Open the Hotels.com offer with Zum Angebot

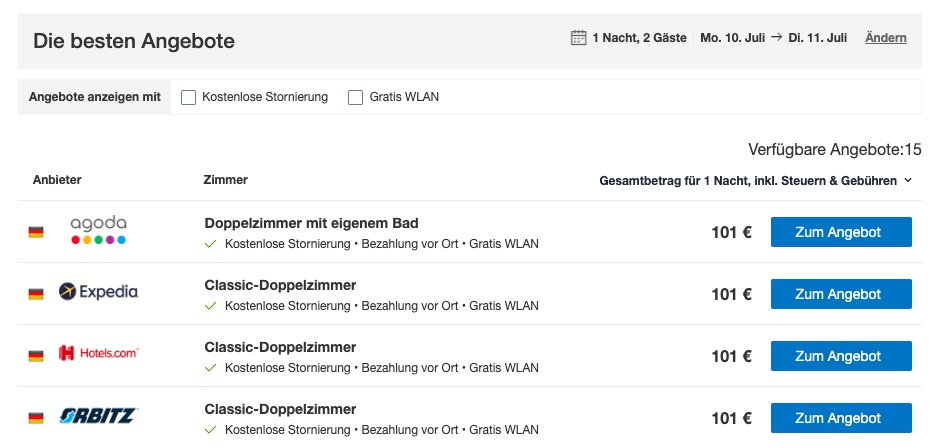pos(841,356)
